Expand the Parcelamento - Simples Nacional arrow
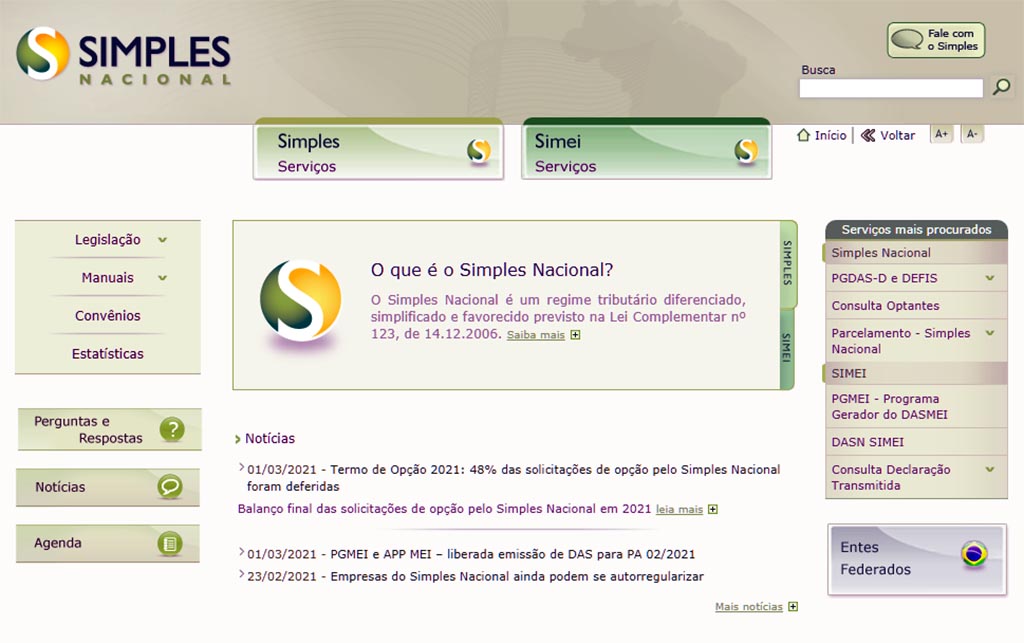The width and height of the screenshot is (1024, 643). point(990,333)
